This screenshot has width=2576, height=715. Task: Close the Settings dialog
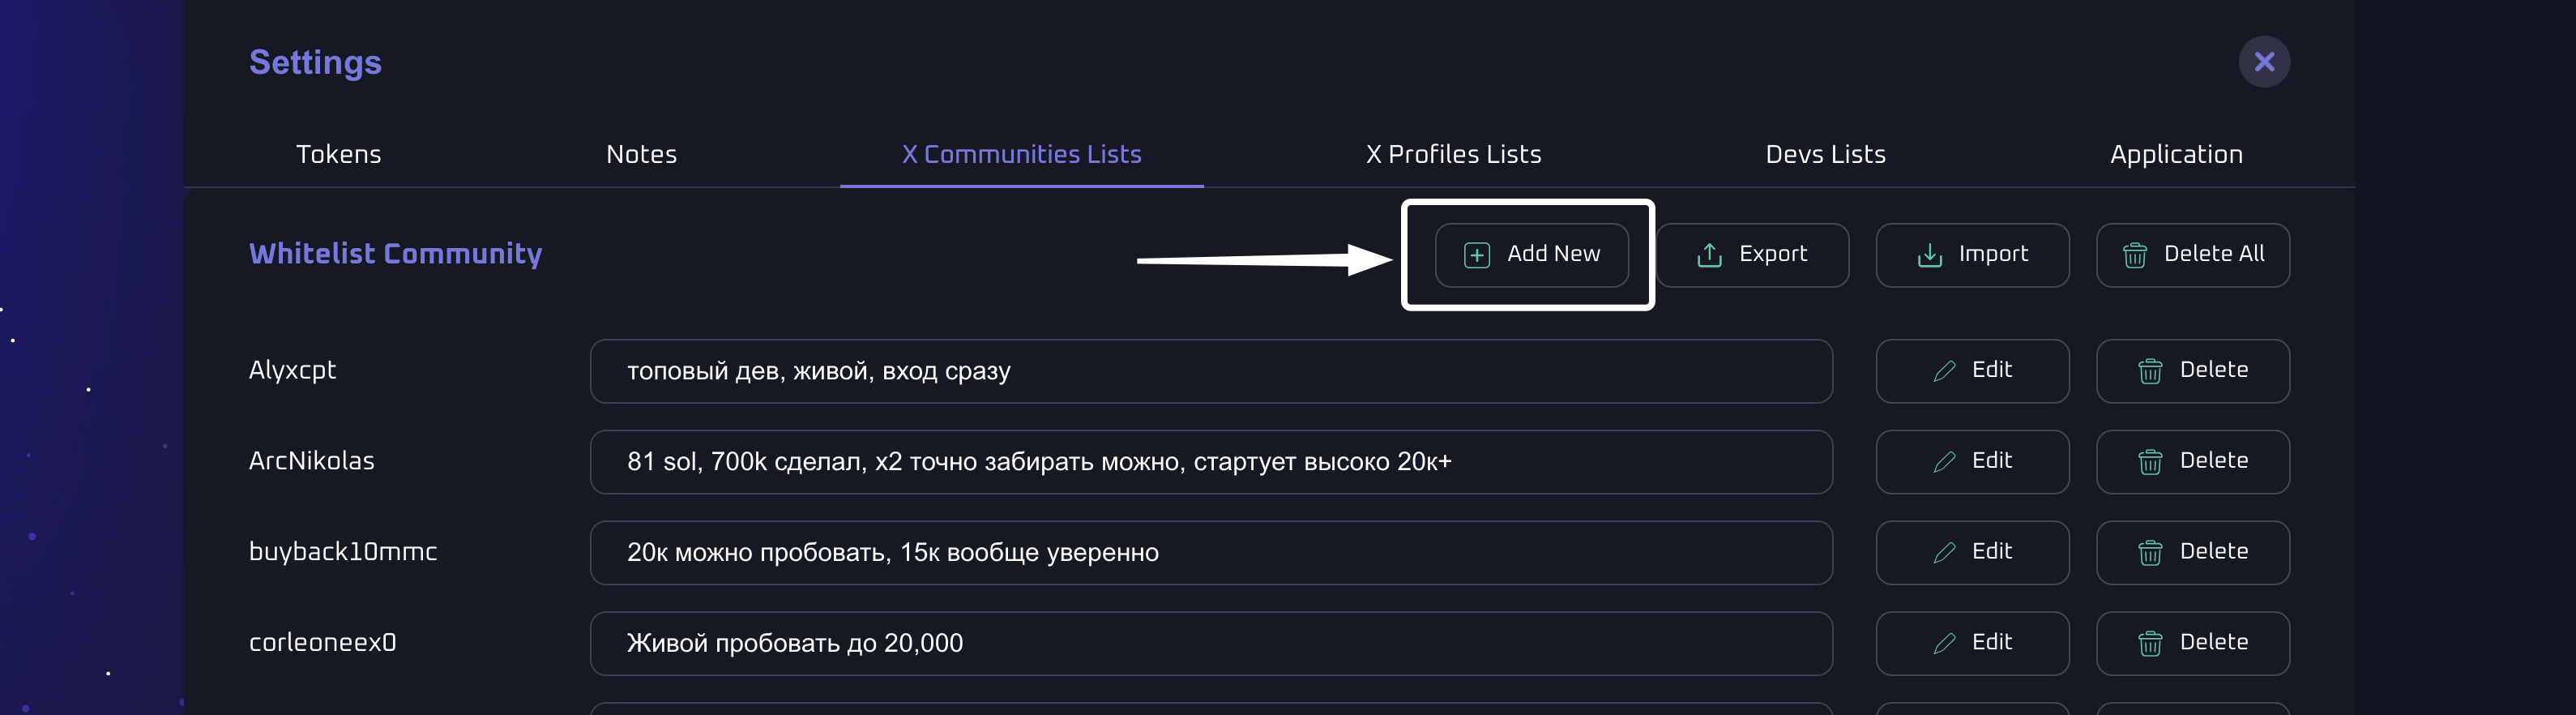[2263, 62]
